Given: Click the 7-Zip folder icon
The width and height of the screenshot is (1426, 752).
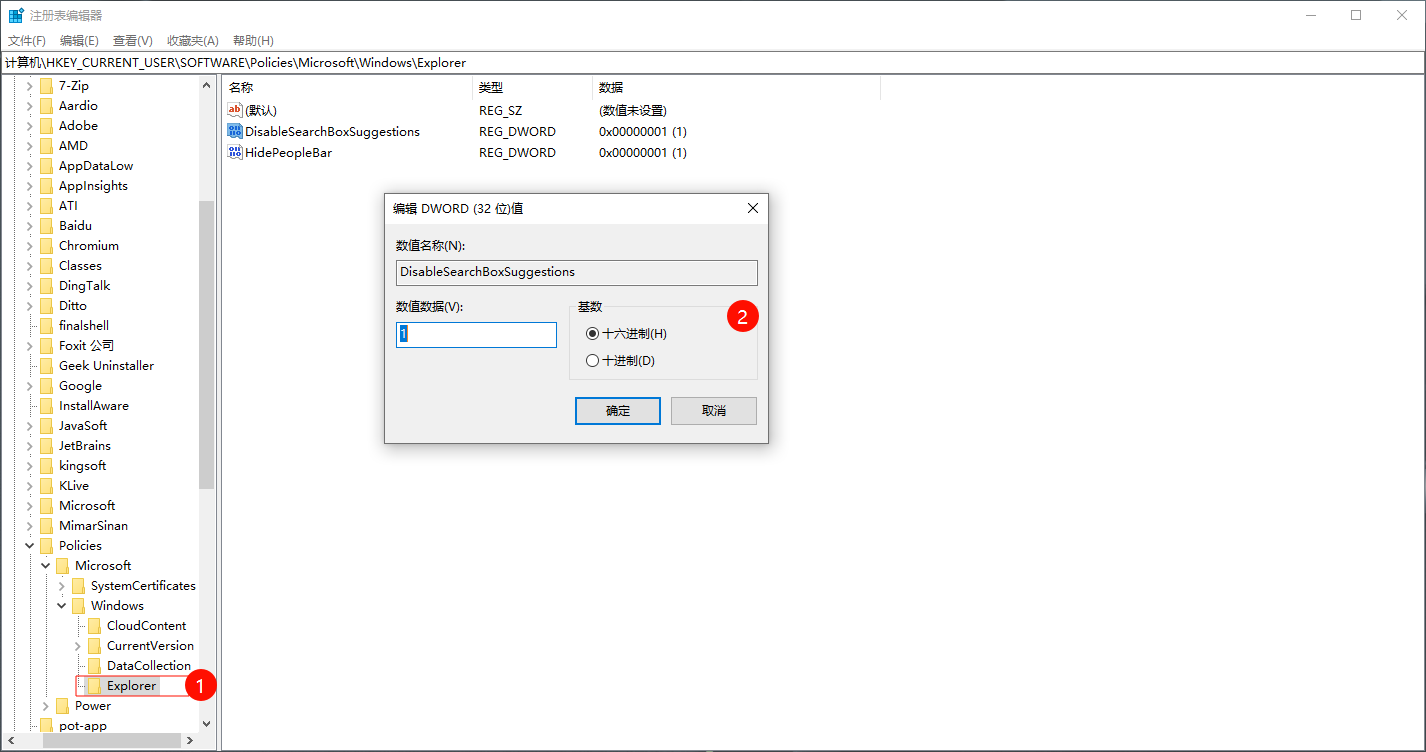Looking at the screenshot, I should click(47, 86).
